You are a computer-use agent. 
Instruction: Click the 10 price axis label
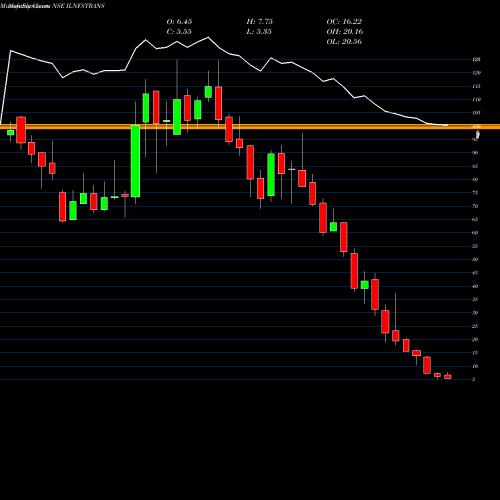tap(475, 366)
